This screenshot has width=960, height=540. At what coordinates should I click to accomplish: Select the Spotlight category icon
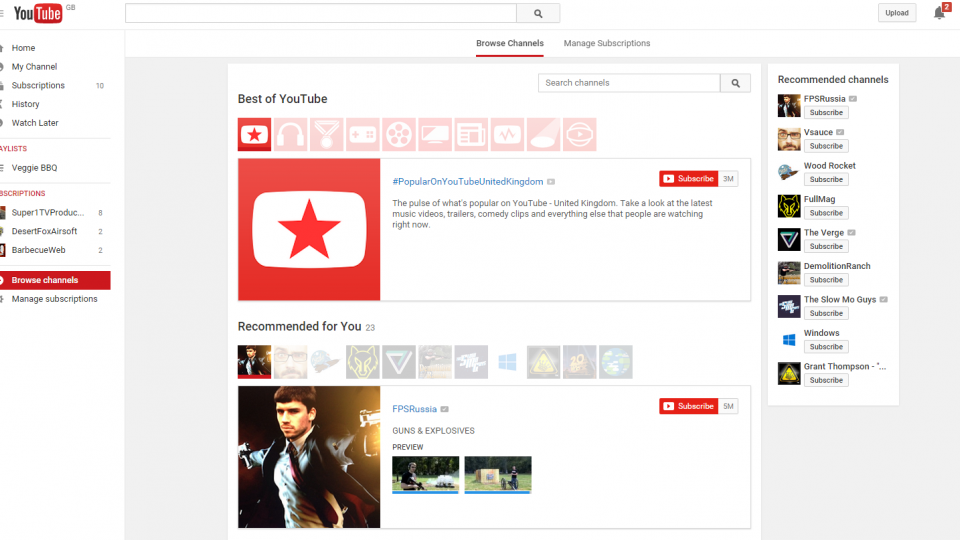[543, 134]
